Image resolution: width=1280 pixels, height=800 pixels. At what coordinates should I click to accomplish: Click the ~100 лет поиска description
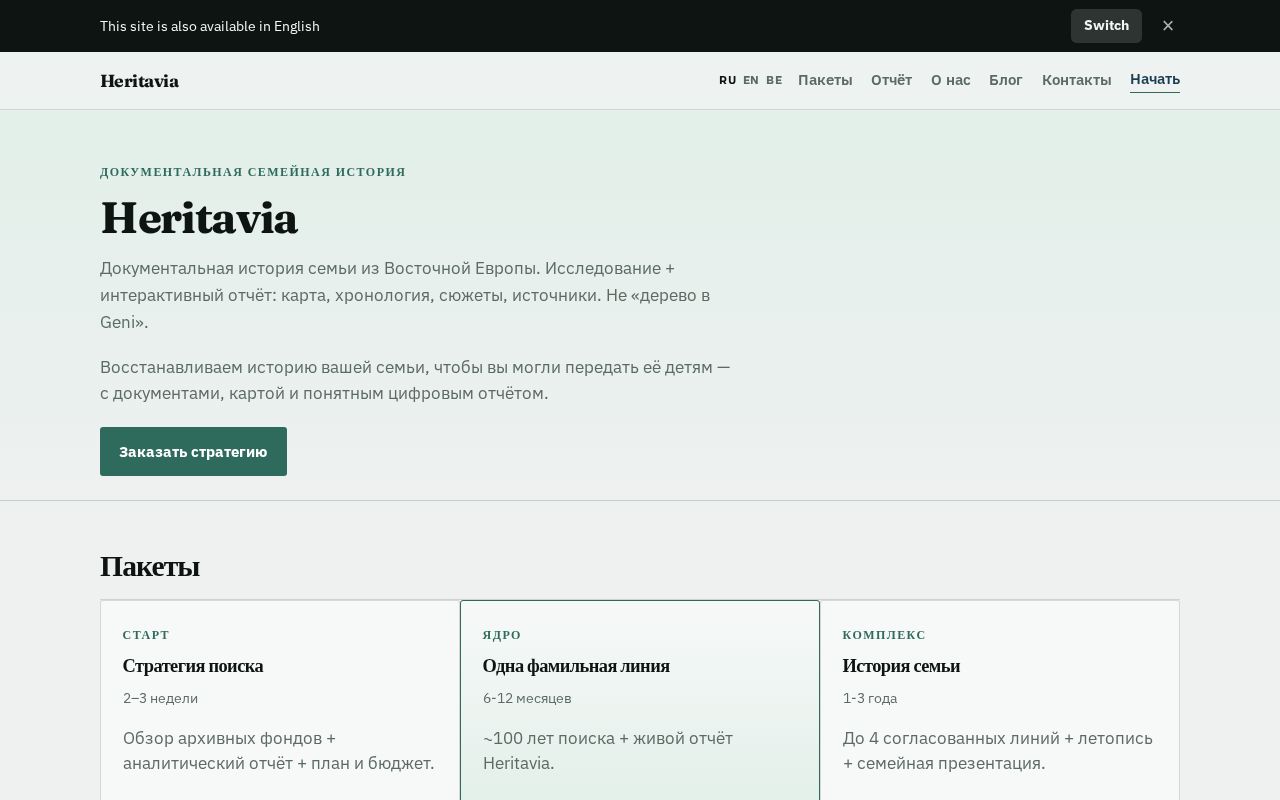click(608, 751)
